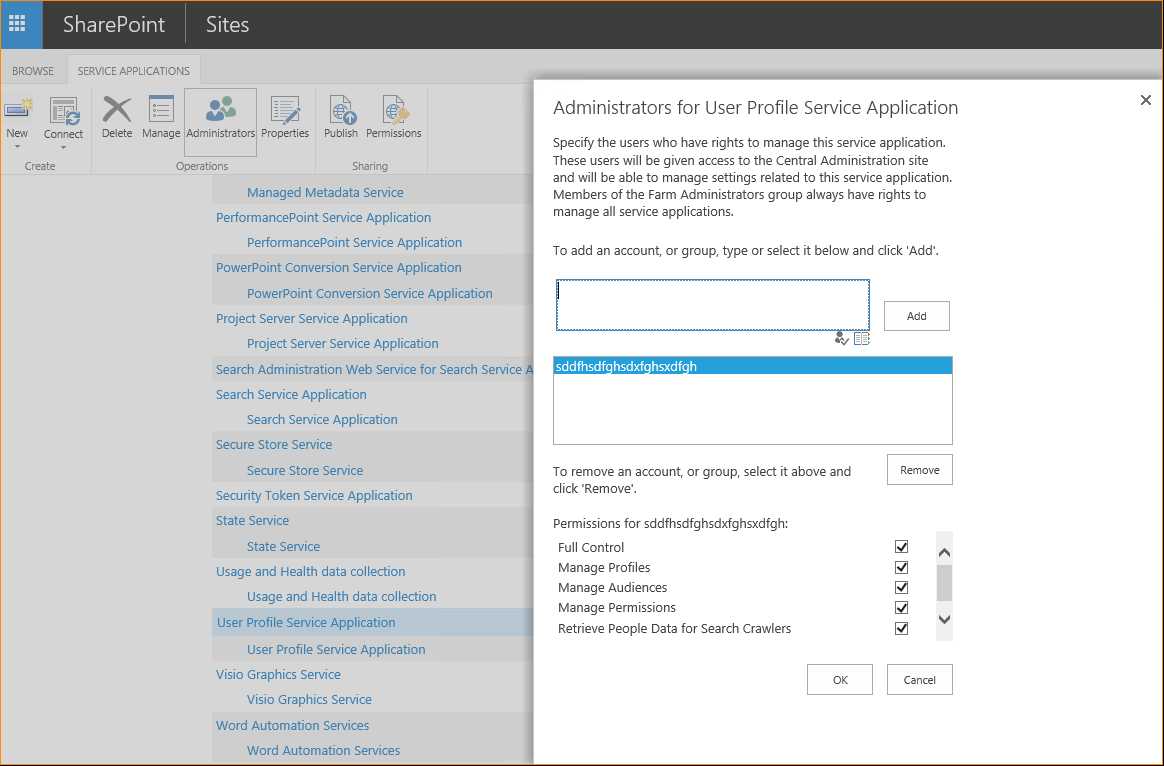
Task: Close the Administrators dialog
Action: [x=1145, y=99]
